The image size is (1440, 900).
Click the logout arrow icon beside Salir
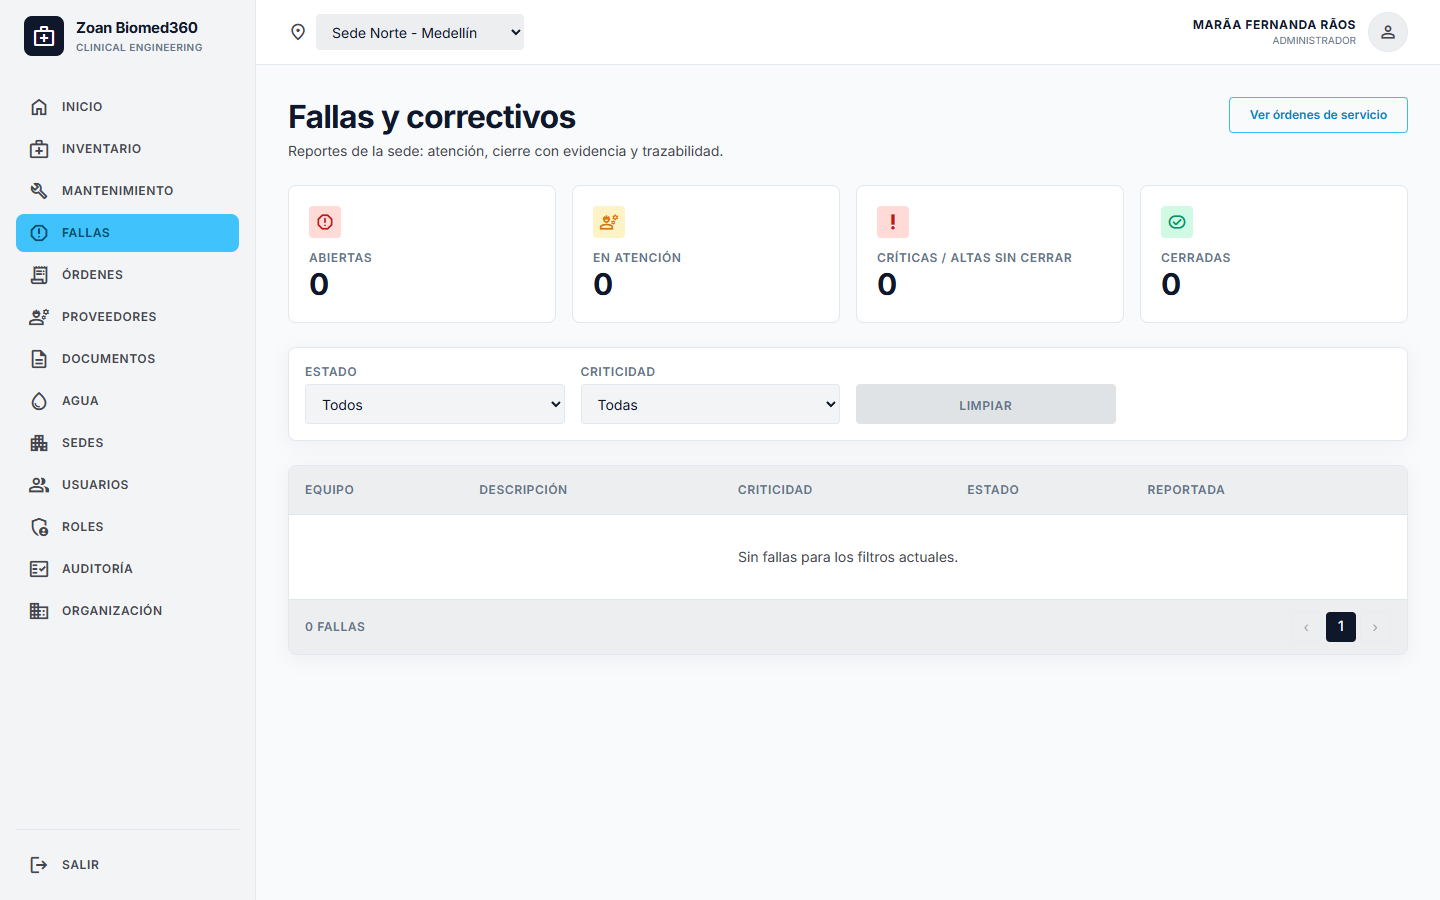(x=39, y=865)
